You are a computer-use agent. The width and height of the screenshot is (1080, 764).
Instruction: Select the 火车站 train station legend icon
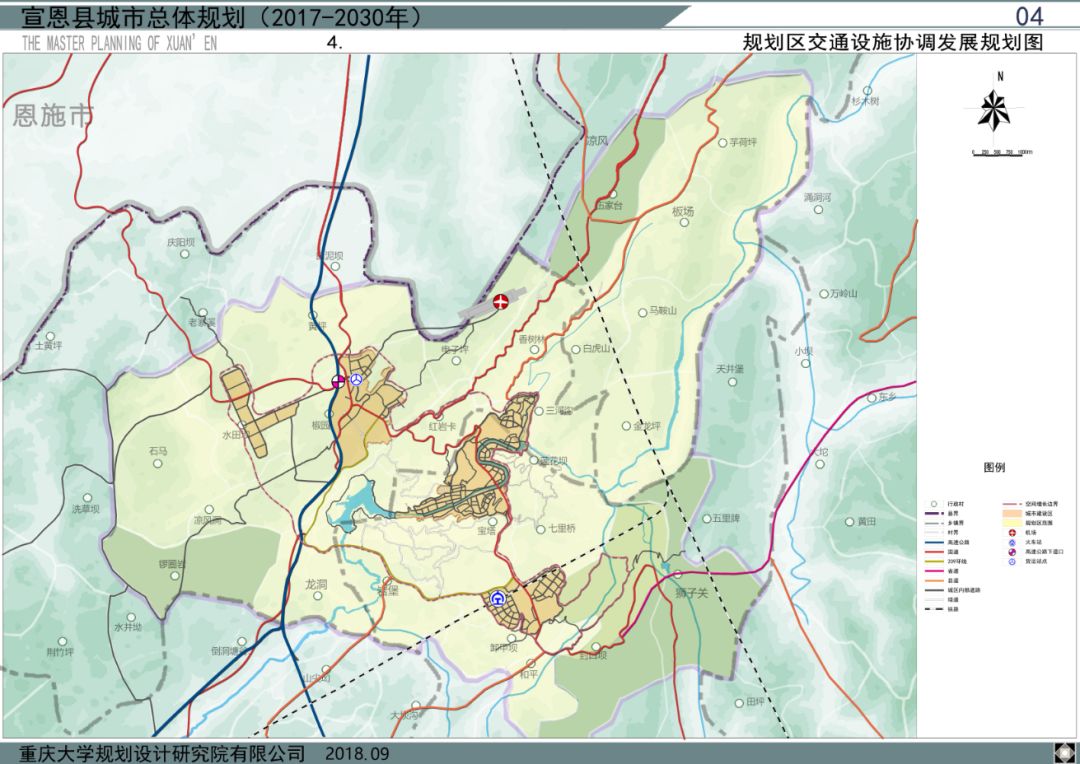tap(1011, 543)
